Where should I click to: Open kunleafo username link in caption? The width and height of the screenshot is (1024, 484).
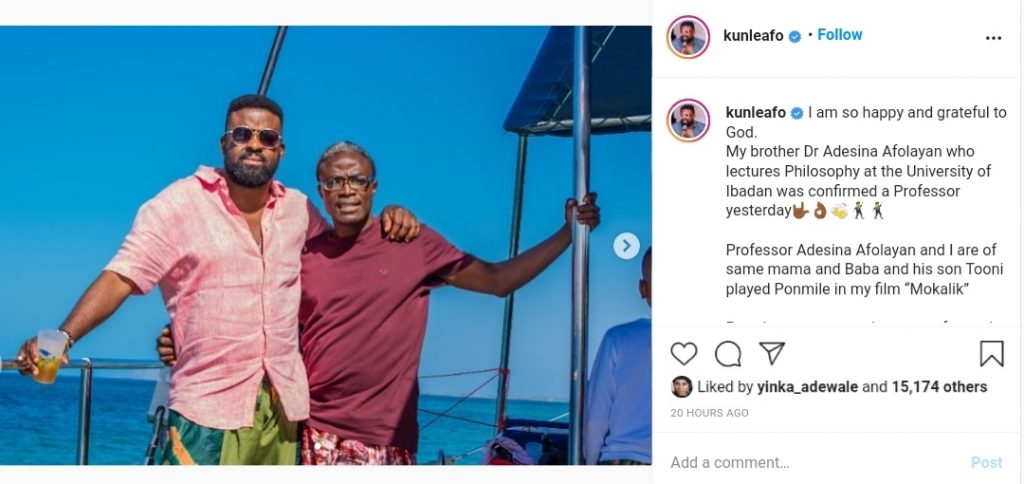tap(755, 113)
